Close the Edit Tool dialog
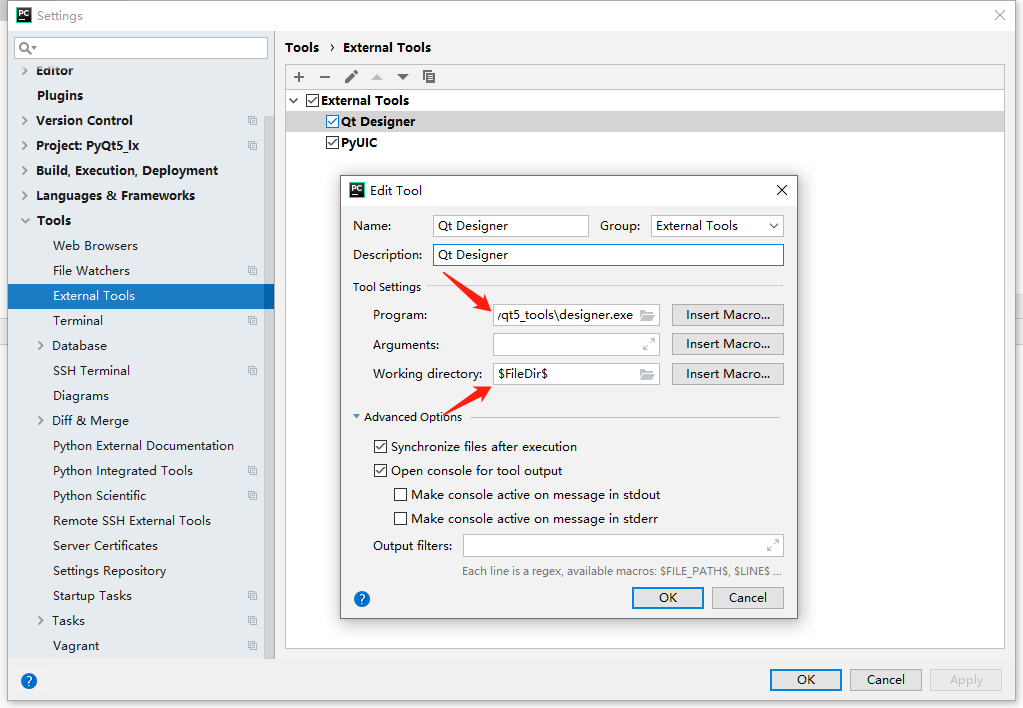Viewport: 1023px width, 708px height. (x=782, y=190)
